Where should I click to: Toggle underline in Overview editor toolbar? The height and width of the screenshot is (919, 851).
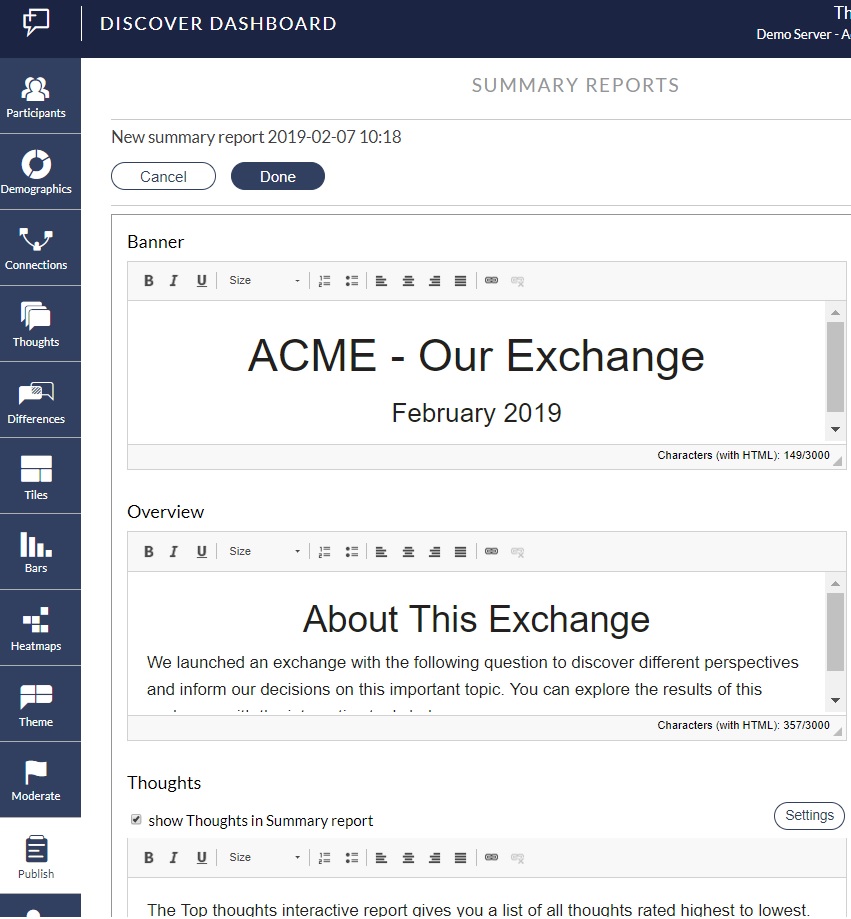tap(202, 552)
